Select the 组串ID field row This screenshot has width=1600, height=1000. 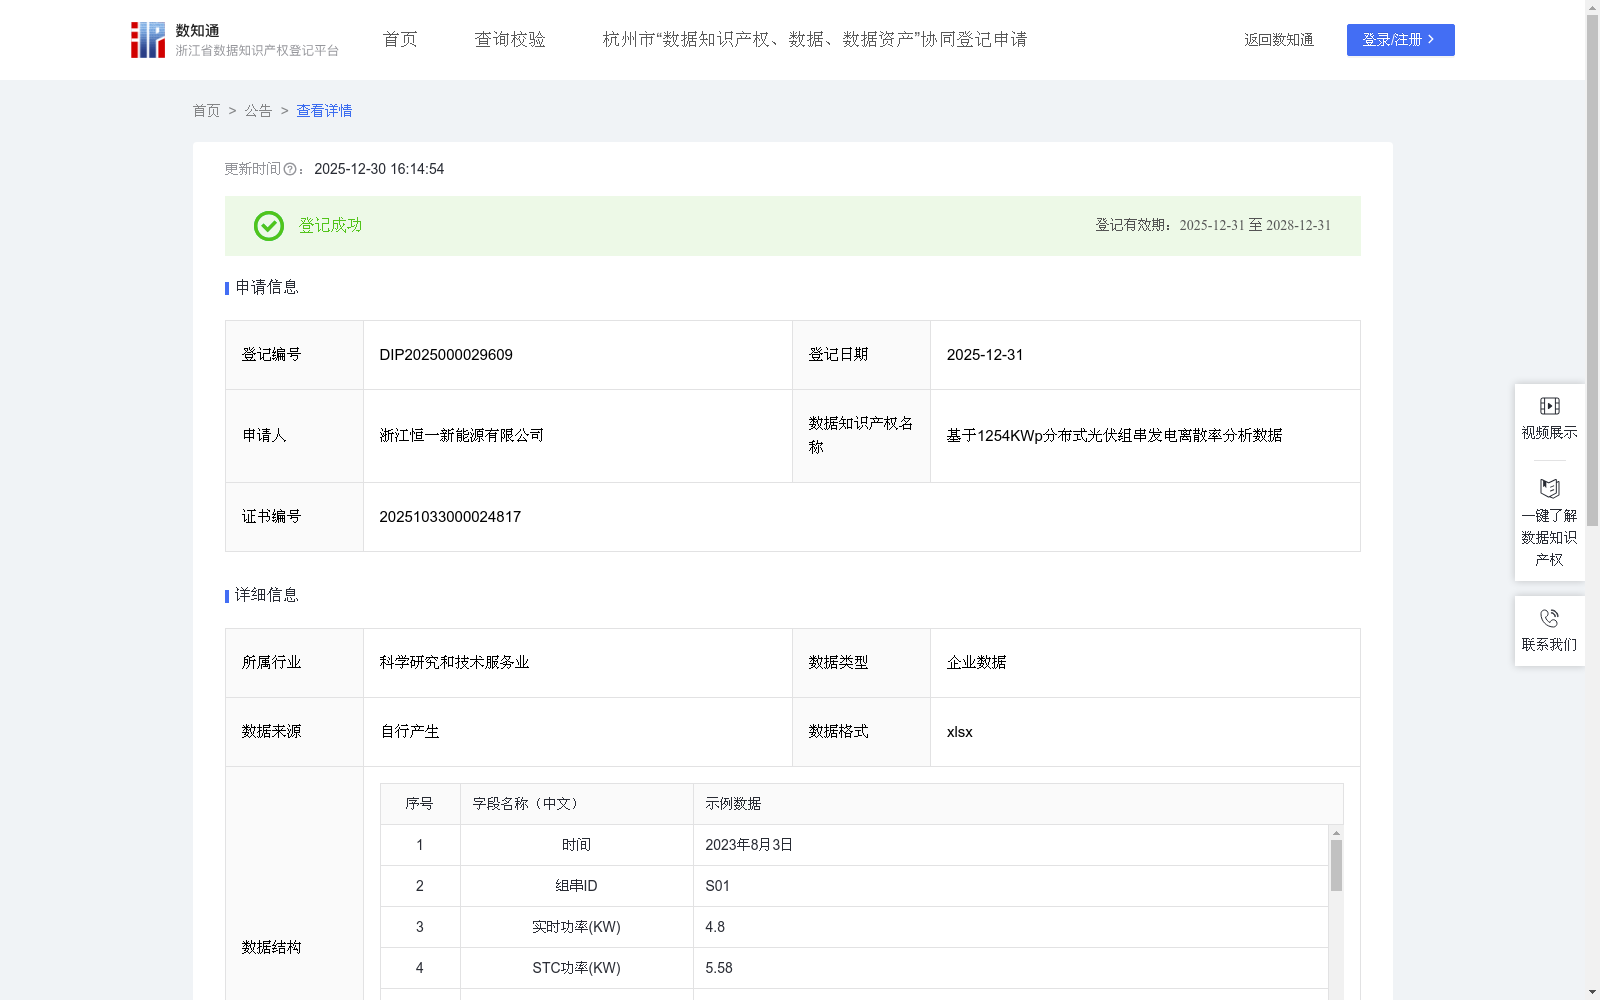(x=854, y=886)
